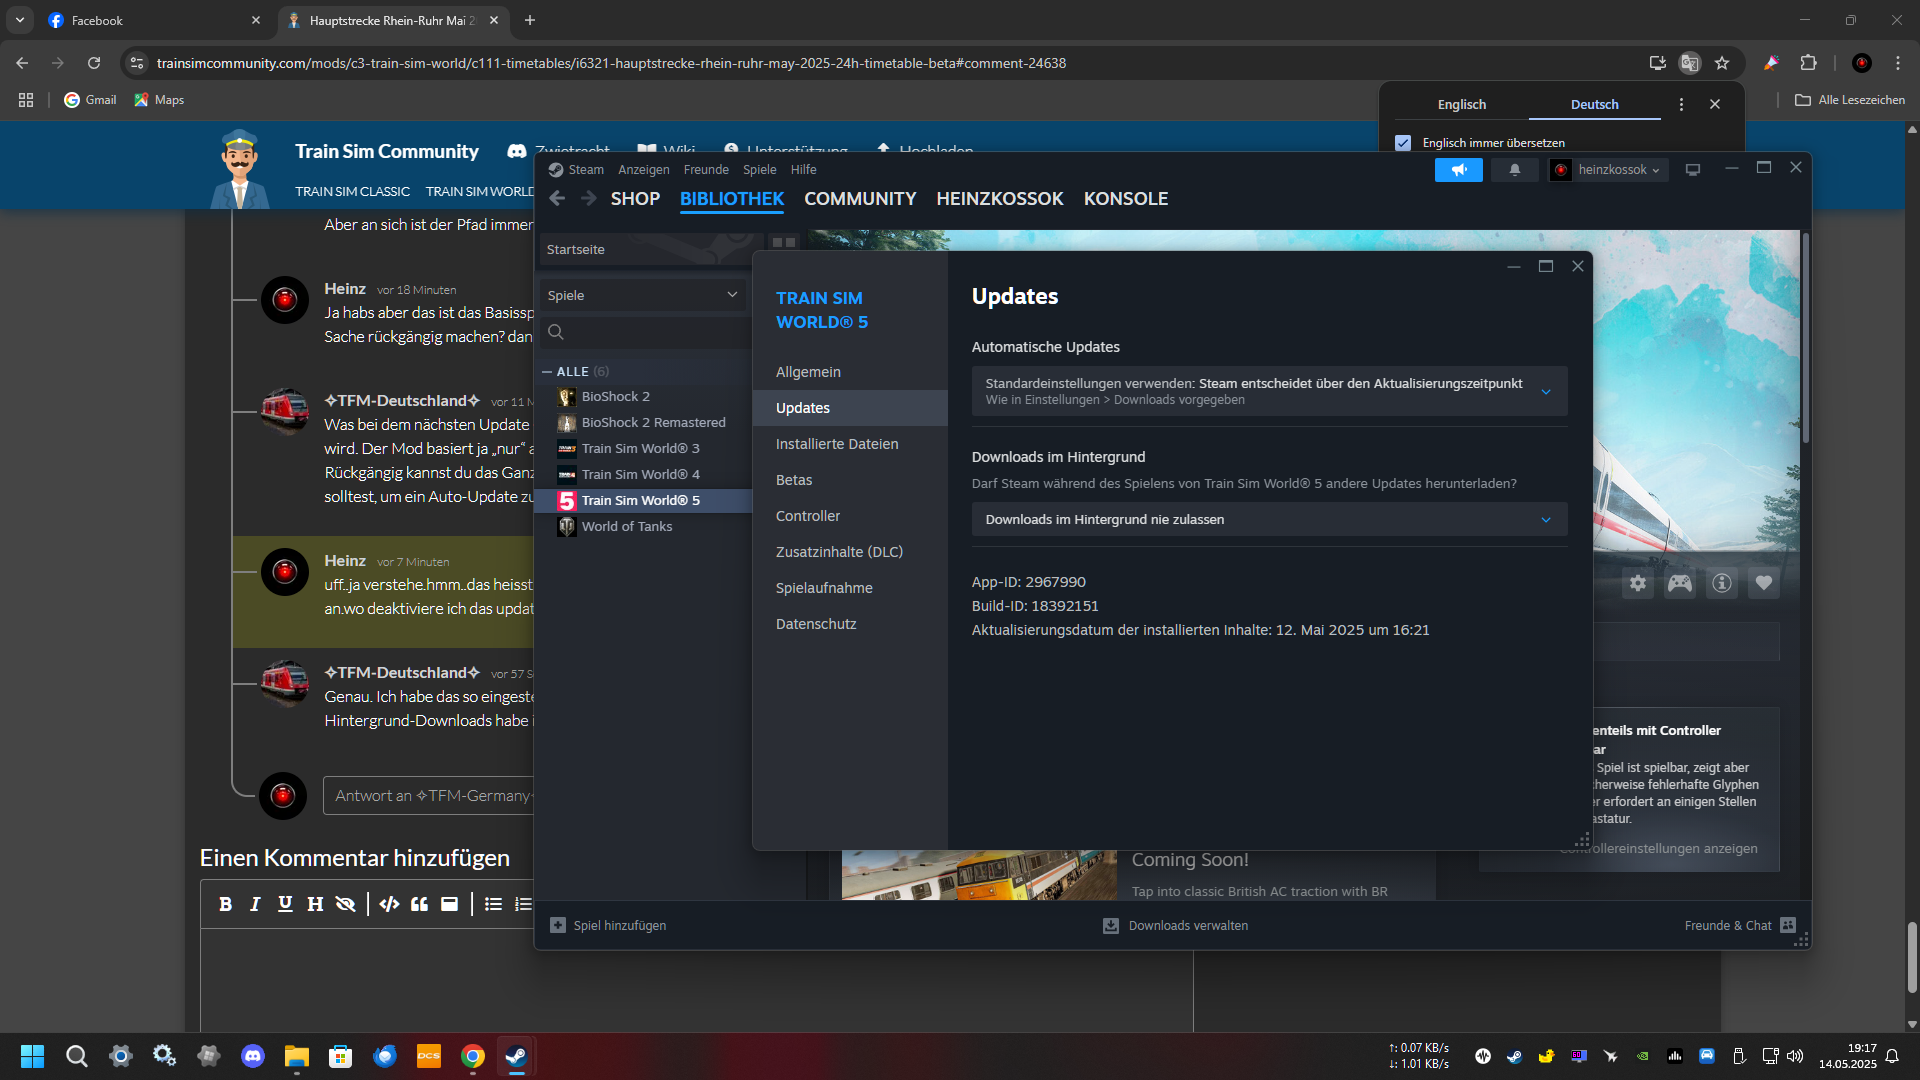This screenshot has height=1080, width=1920.
Task: Click the Italic editor button
Action: click(255, 904)
